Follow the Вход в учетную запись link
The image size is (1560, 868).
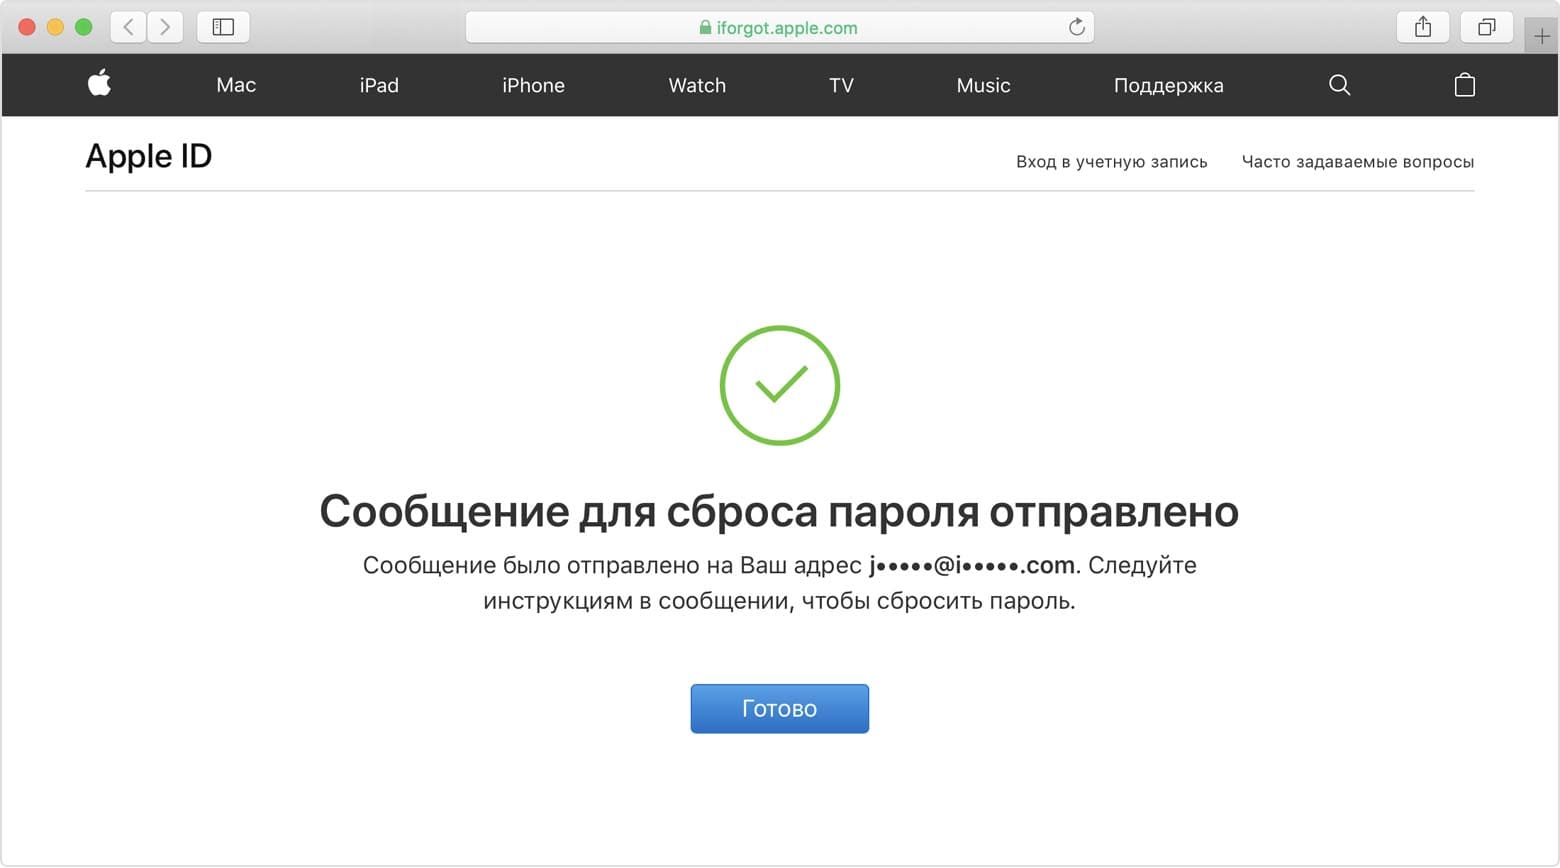pos(1111,161)
